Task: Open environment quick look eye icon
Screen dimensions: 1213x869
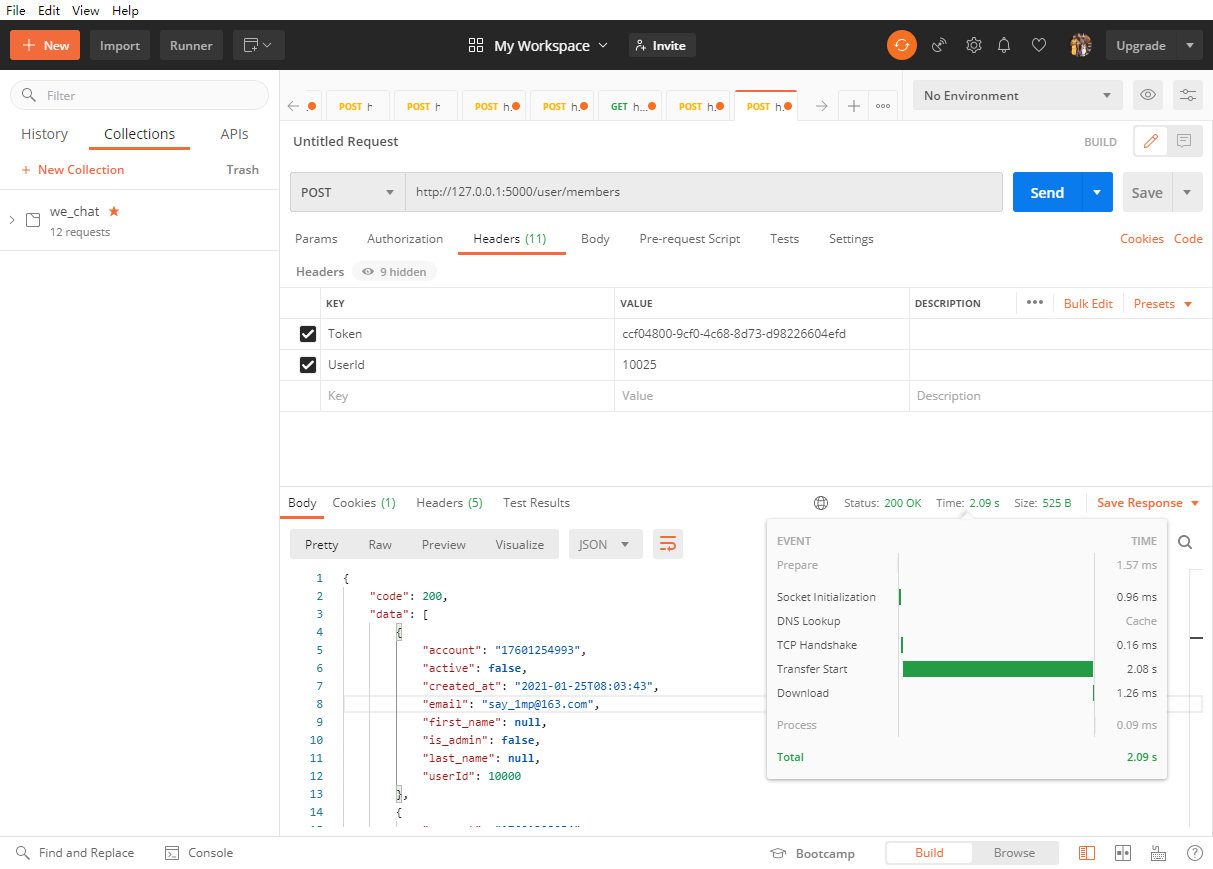Action: click(x=1148, y=95)
